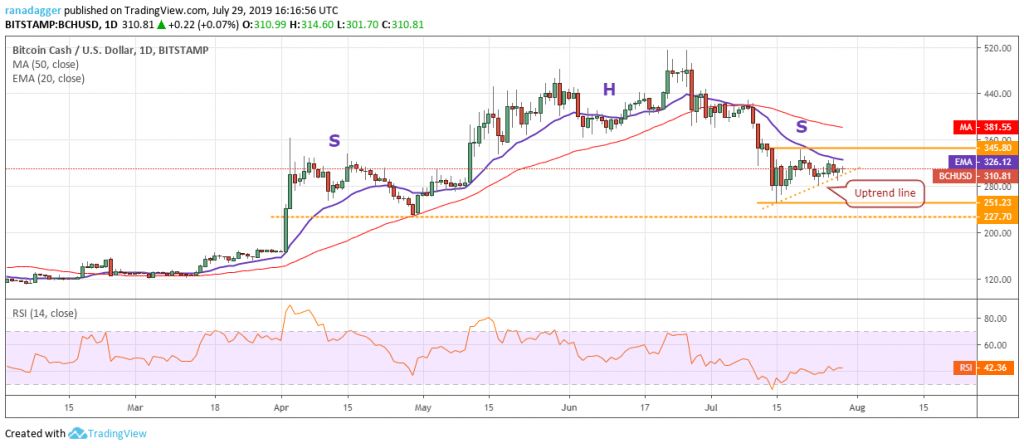This screenshot has height=448, width=1024.
Task: Click the orange 251.23 level tag
Action: tap(995, 203)
